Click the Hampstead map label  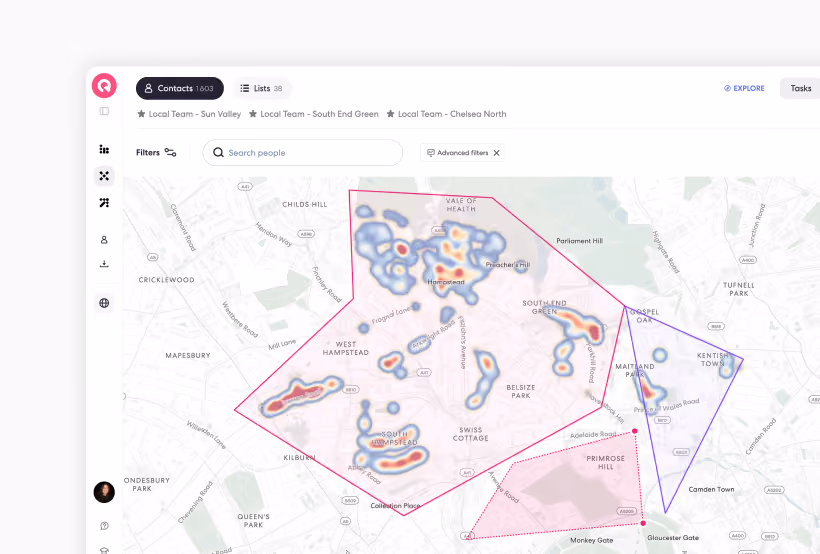(x=446, y=282)
